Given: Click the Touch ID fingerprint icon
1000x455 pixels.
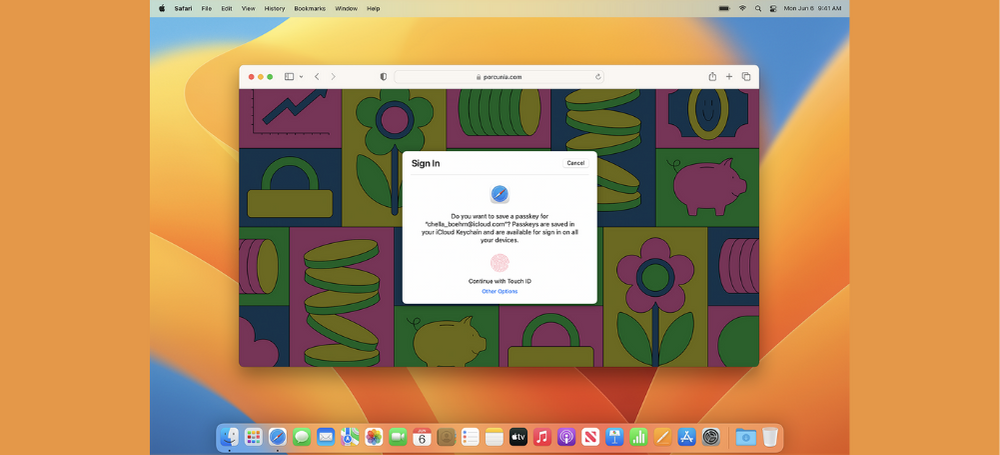Looking at the screenshot, I should (499, 263).
